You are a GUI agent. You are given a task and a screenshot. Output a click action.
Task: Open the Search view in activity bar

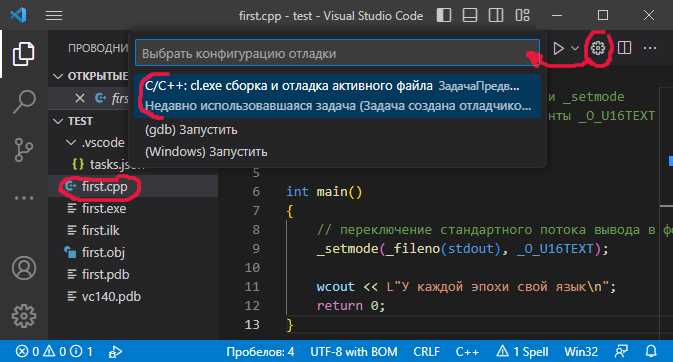tap(23, 101)
